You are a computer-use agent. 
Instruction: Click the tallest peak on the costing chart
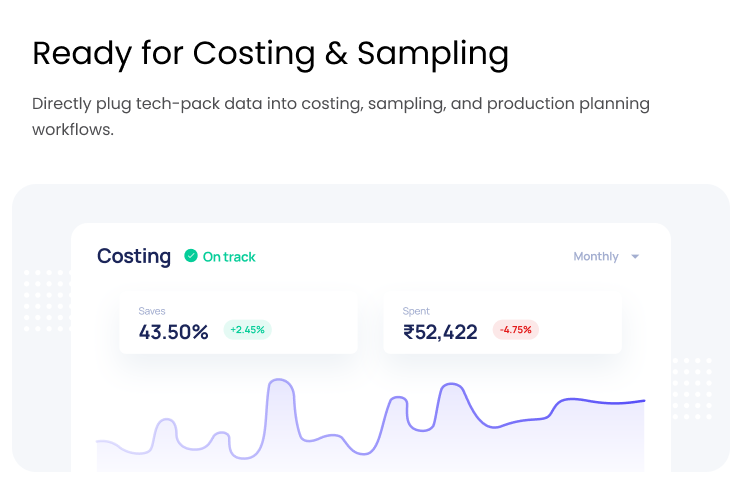[281, 381]
